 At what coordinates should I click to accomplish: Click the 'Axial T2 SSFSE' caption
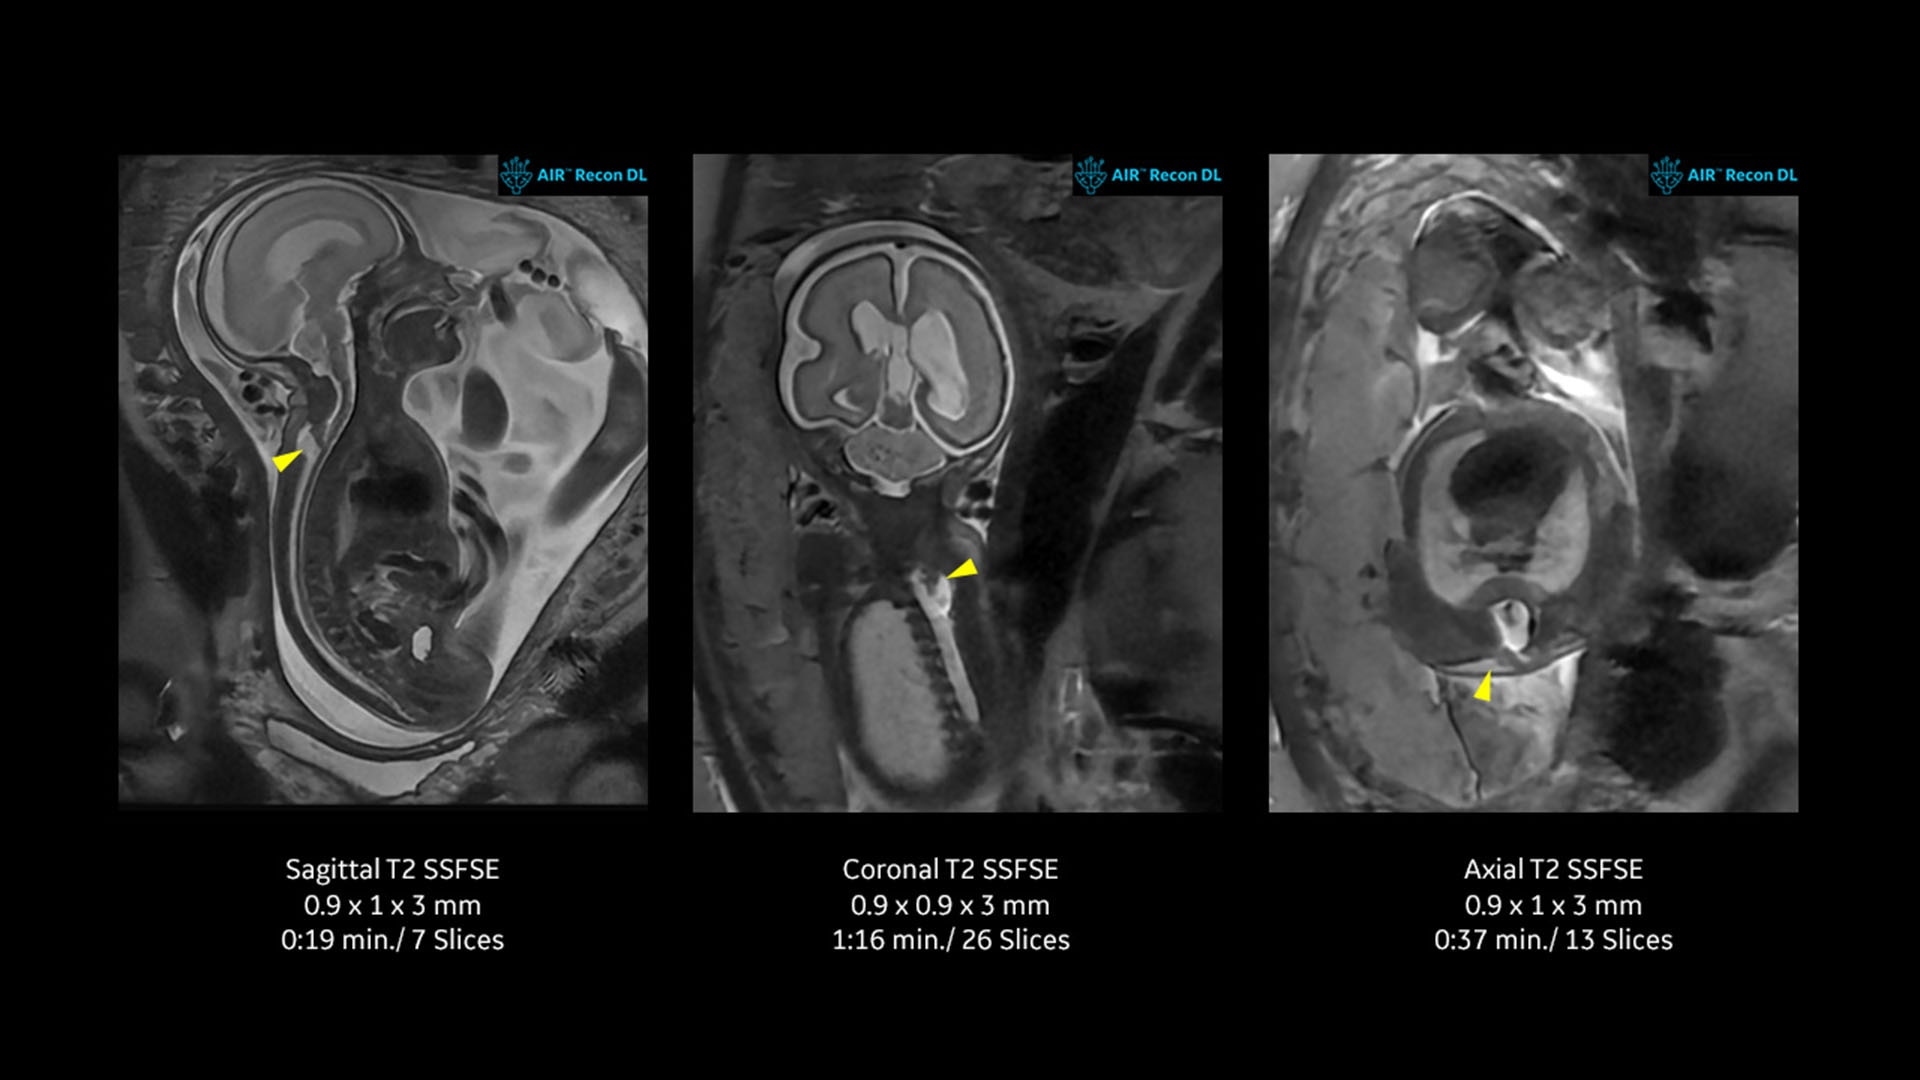[1553, 869]
